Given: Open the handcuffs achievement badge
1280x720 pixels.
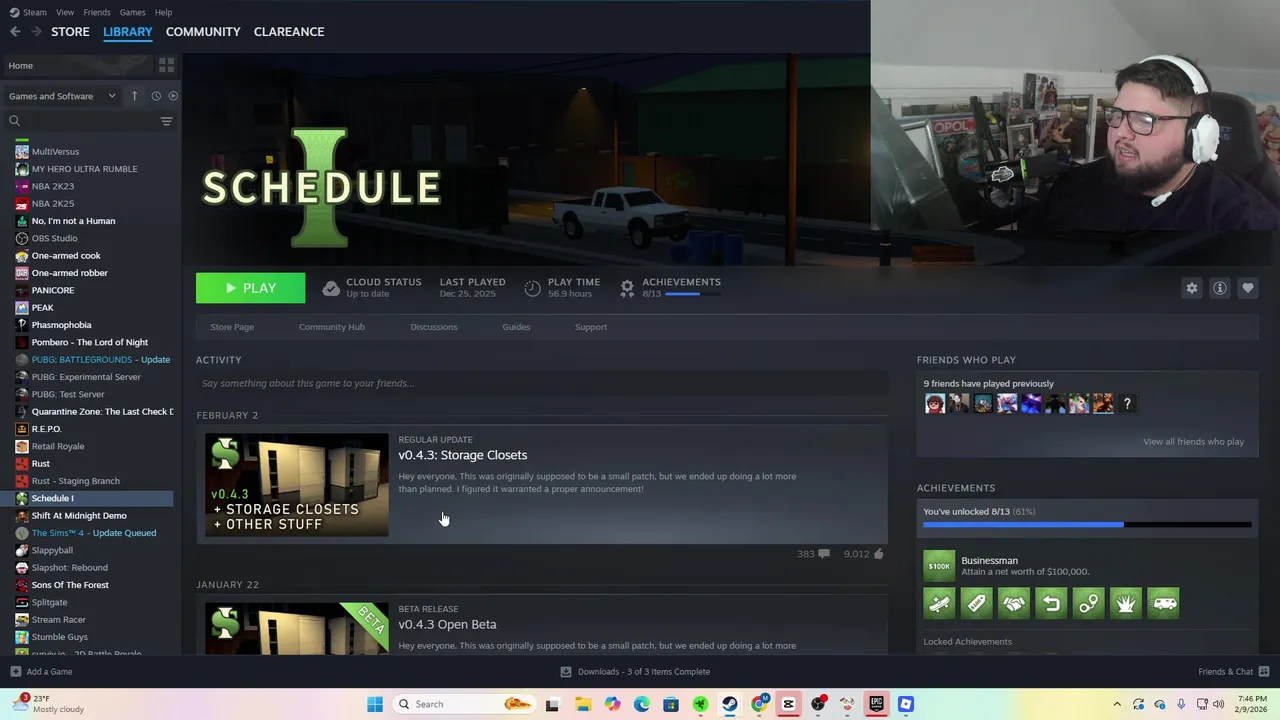Looking at the screenshot, I should tap(1089, 603).
